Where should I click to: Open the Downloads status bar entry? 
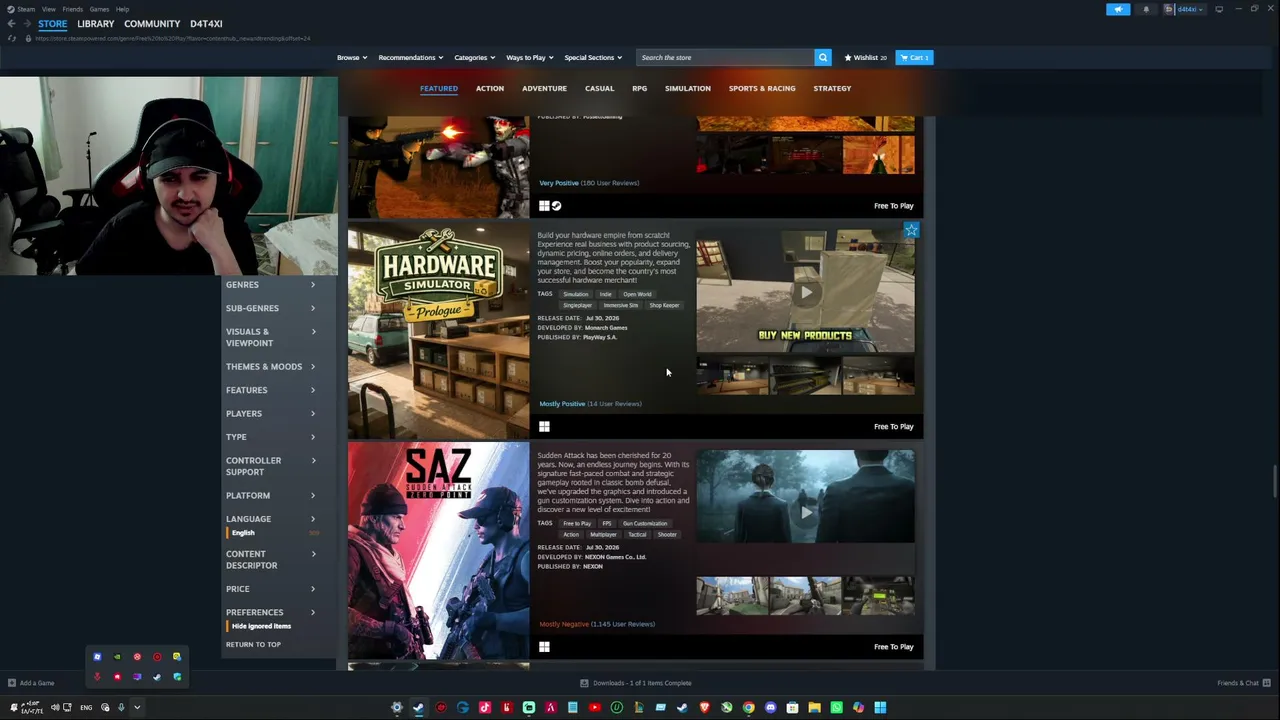[636, 683]
